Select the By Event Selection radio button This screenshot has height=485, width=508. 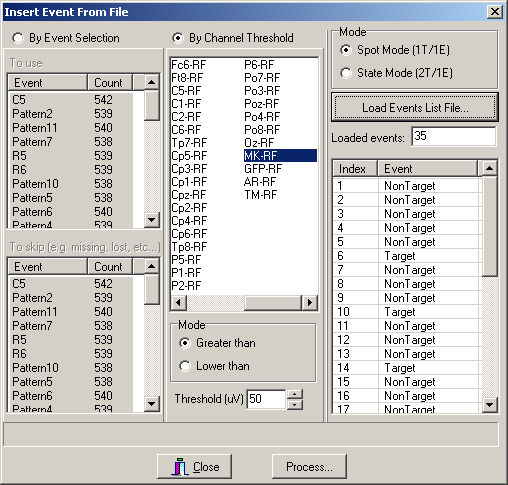pos(18,38)
